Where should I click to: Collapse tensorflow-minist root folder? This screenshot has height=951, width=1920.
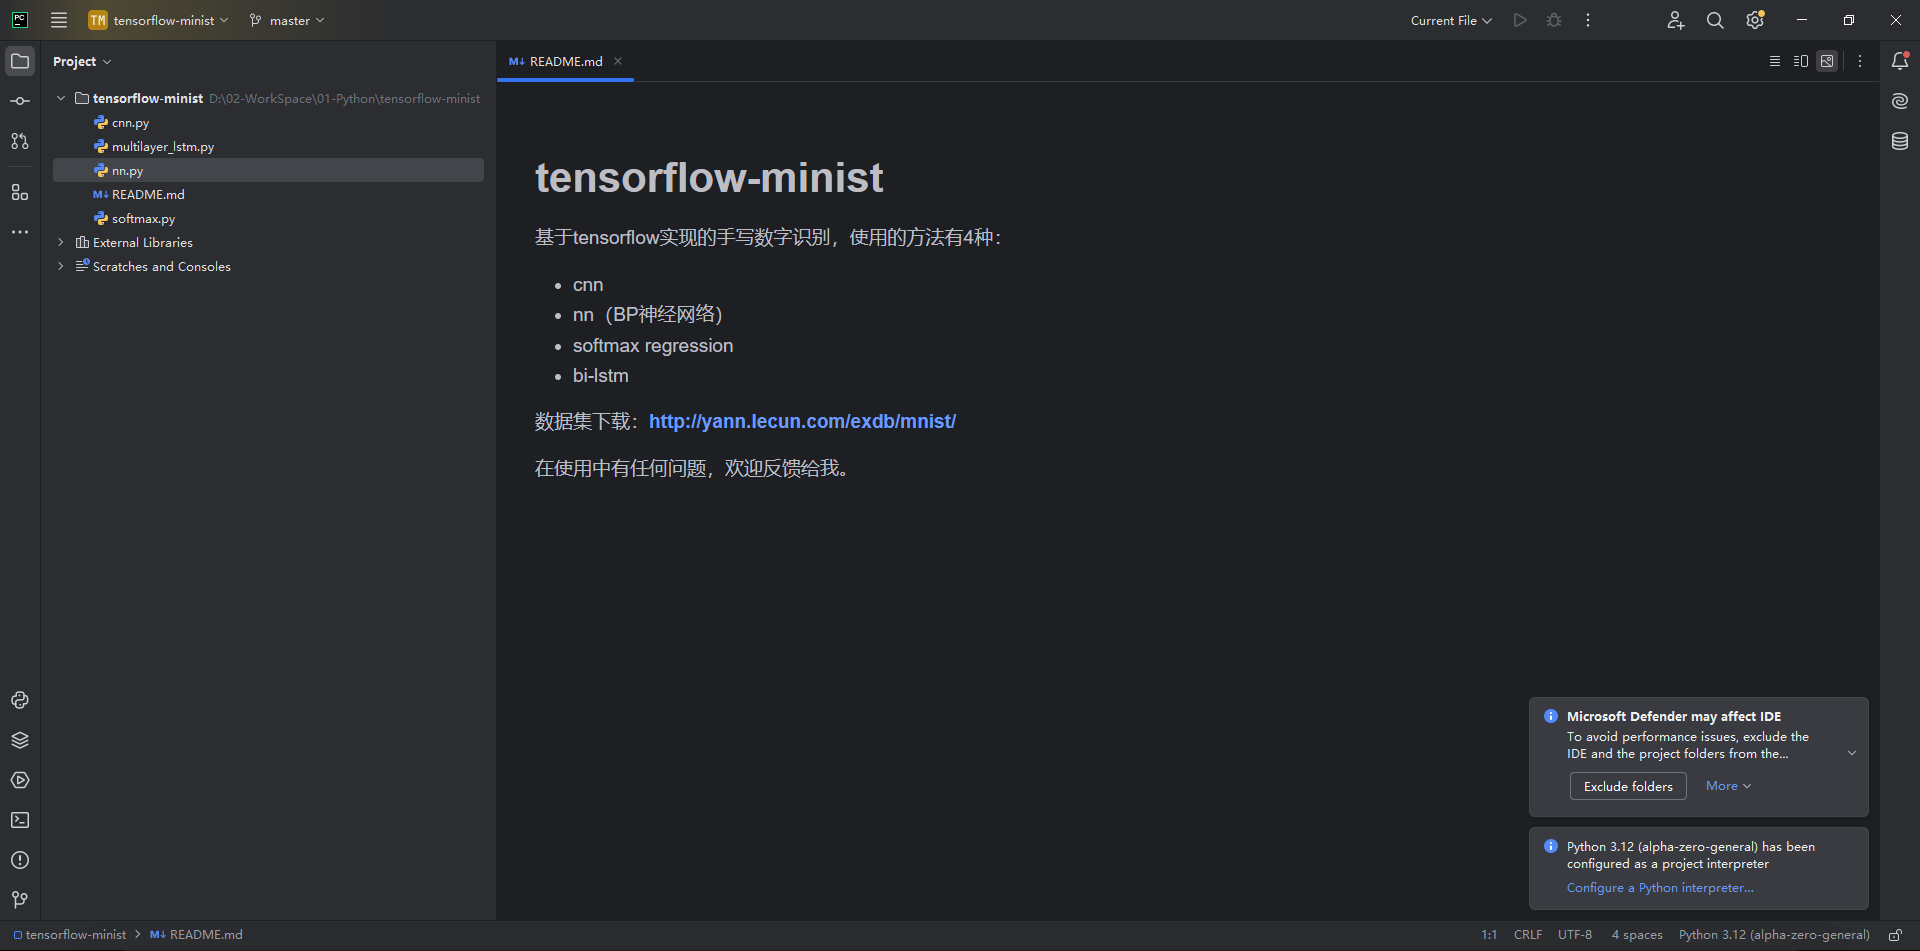coord(61,98)
